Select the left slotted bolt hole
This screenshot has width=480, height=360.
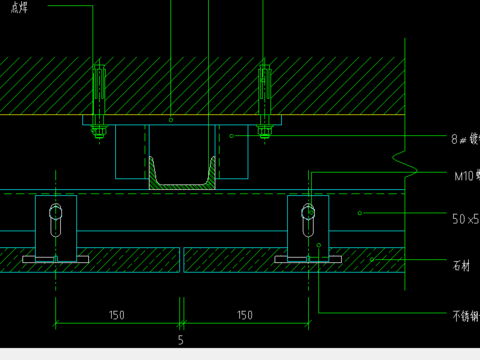(56, 220)
